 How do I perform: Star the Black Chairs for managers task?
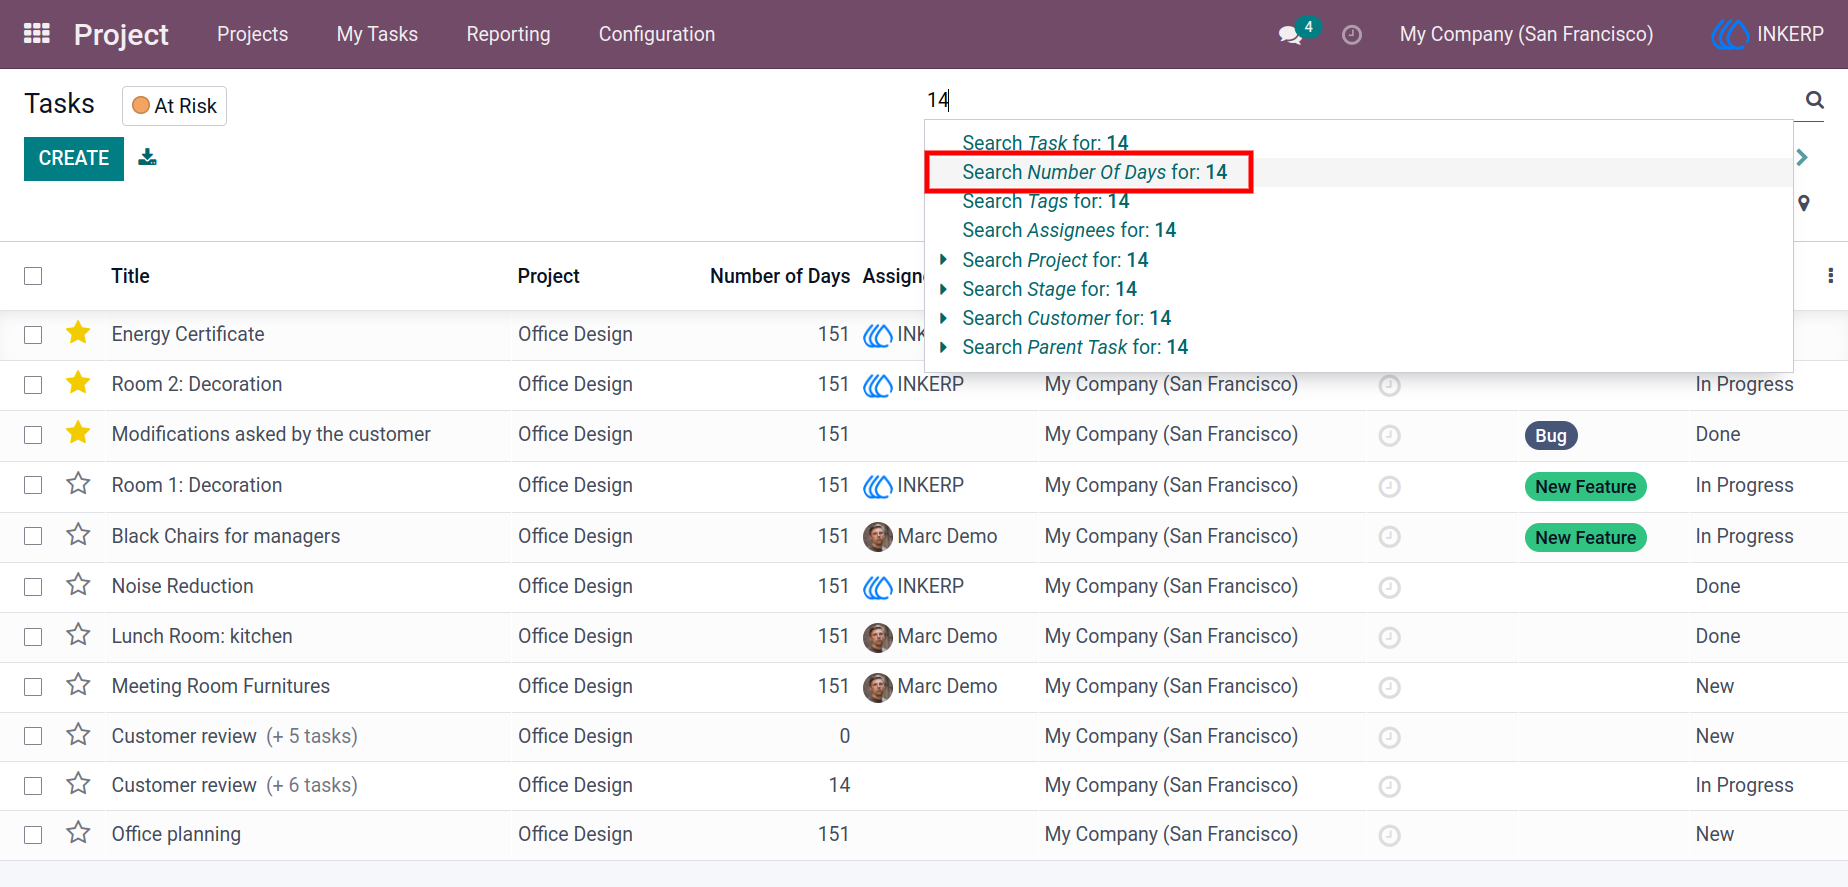(78, 535)
